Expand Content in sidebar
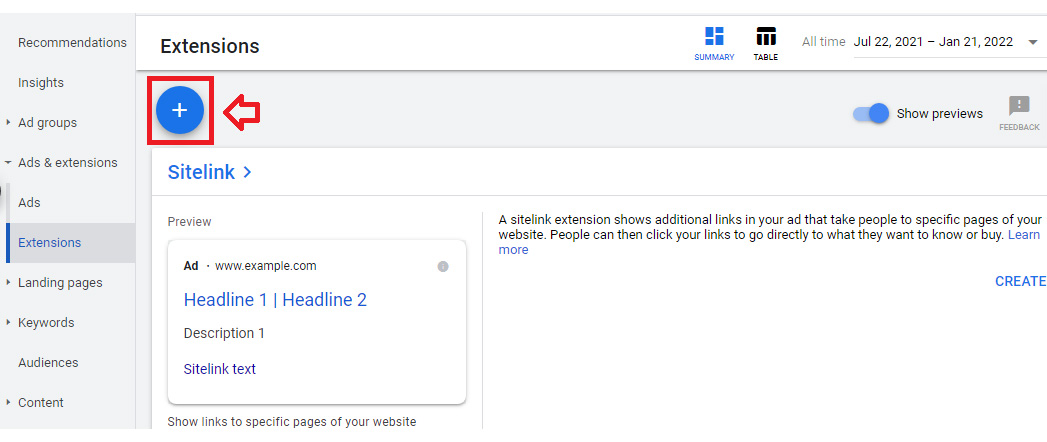The width and height of the screenshot is (1047, 442). pos(8,403)
